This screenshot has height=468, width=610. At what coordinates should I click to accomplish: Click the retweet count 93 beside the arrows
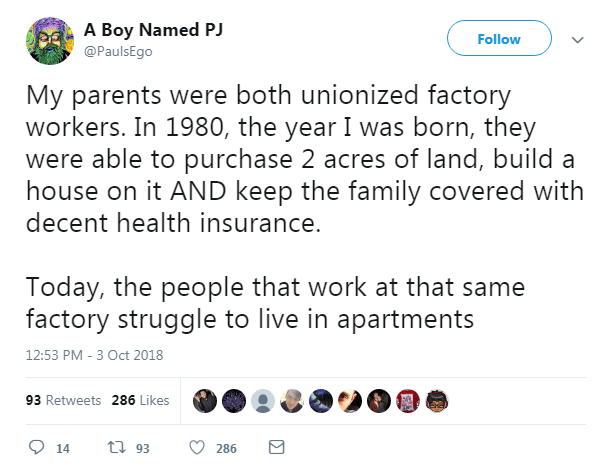[x=142, y=448]
